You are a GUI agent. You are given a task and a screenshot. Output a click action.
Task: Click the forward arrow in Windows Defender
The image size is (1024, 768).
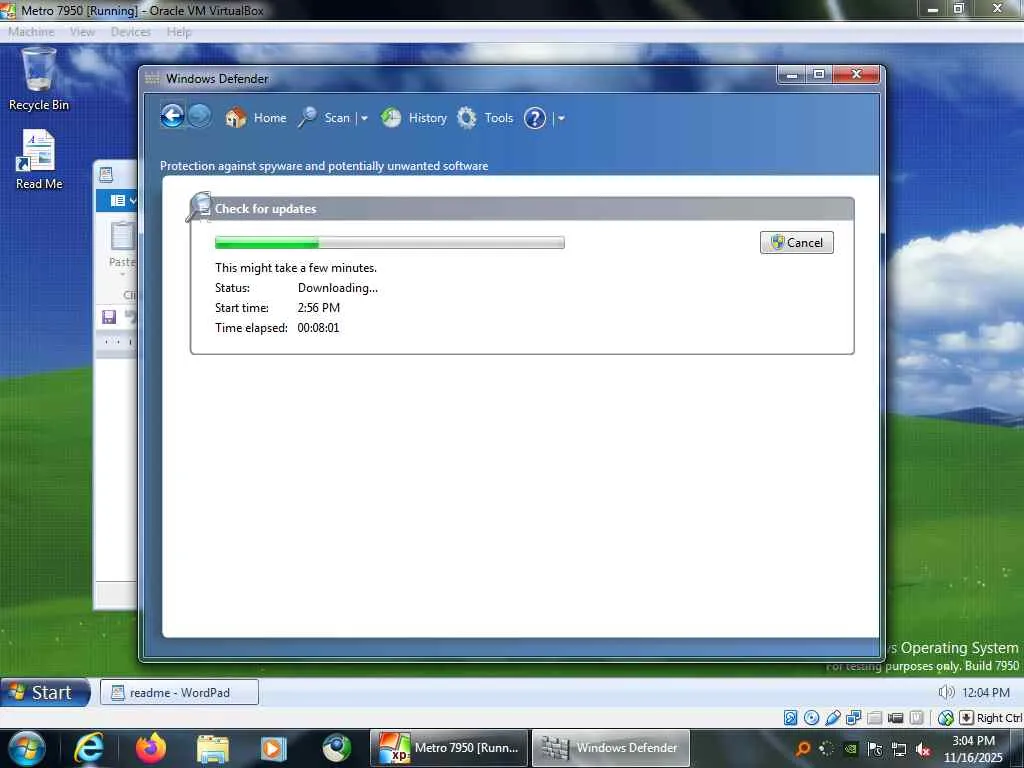200,117
